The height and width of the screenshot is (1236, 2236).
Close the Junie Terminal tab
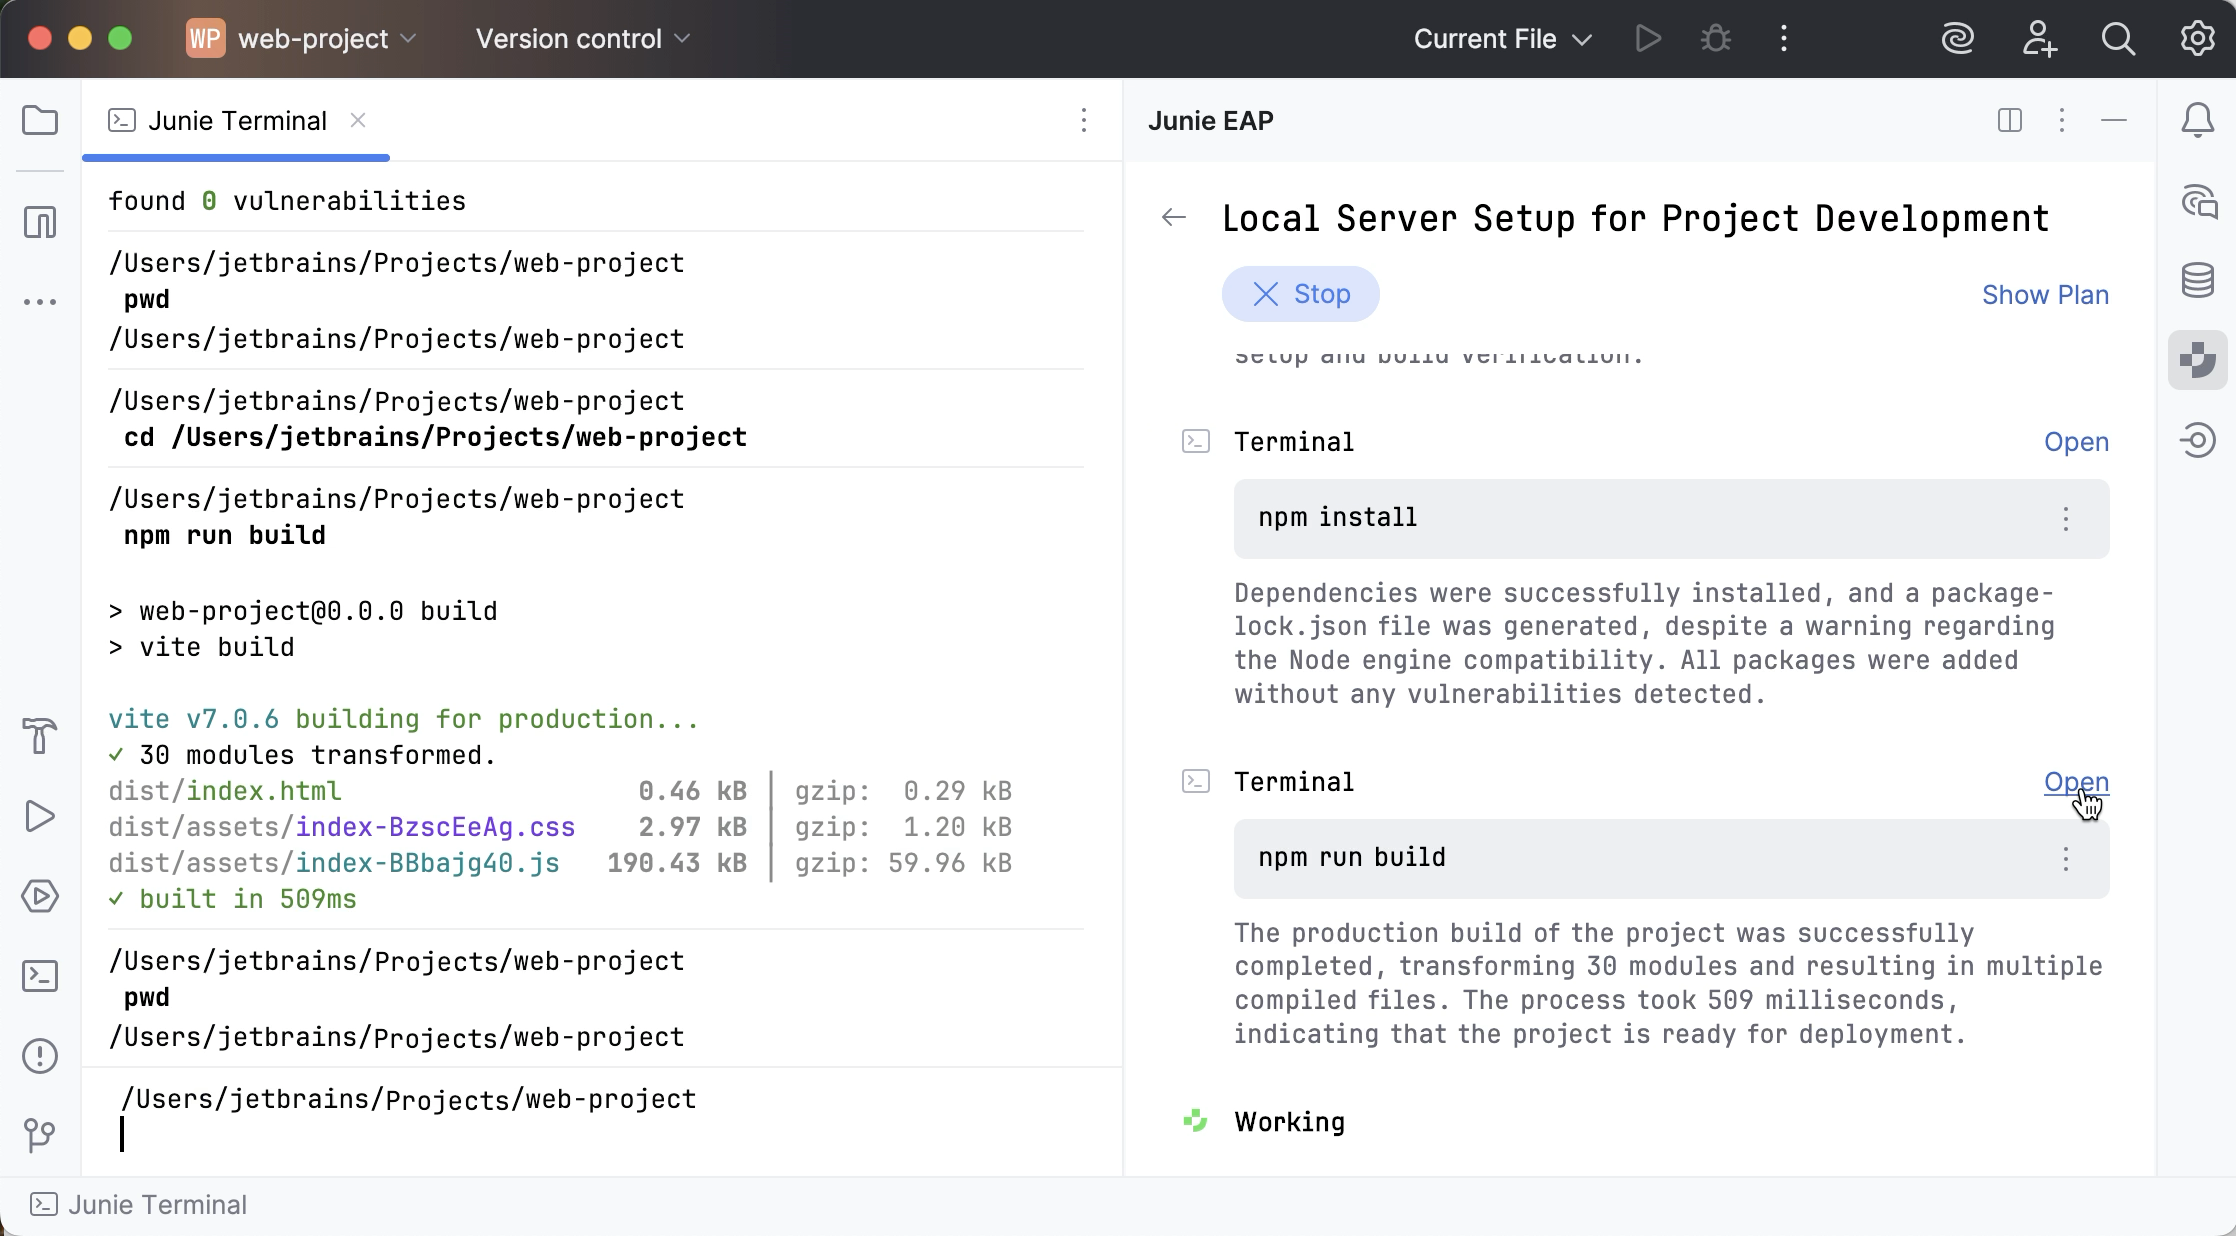[358, 121]
